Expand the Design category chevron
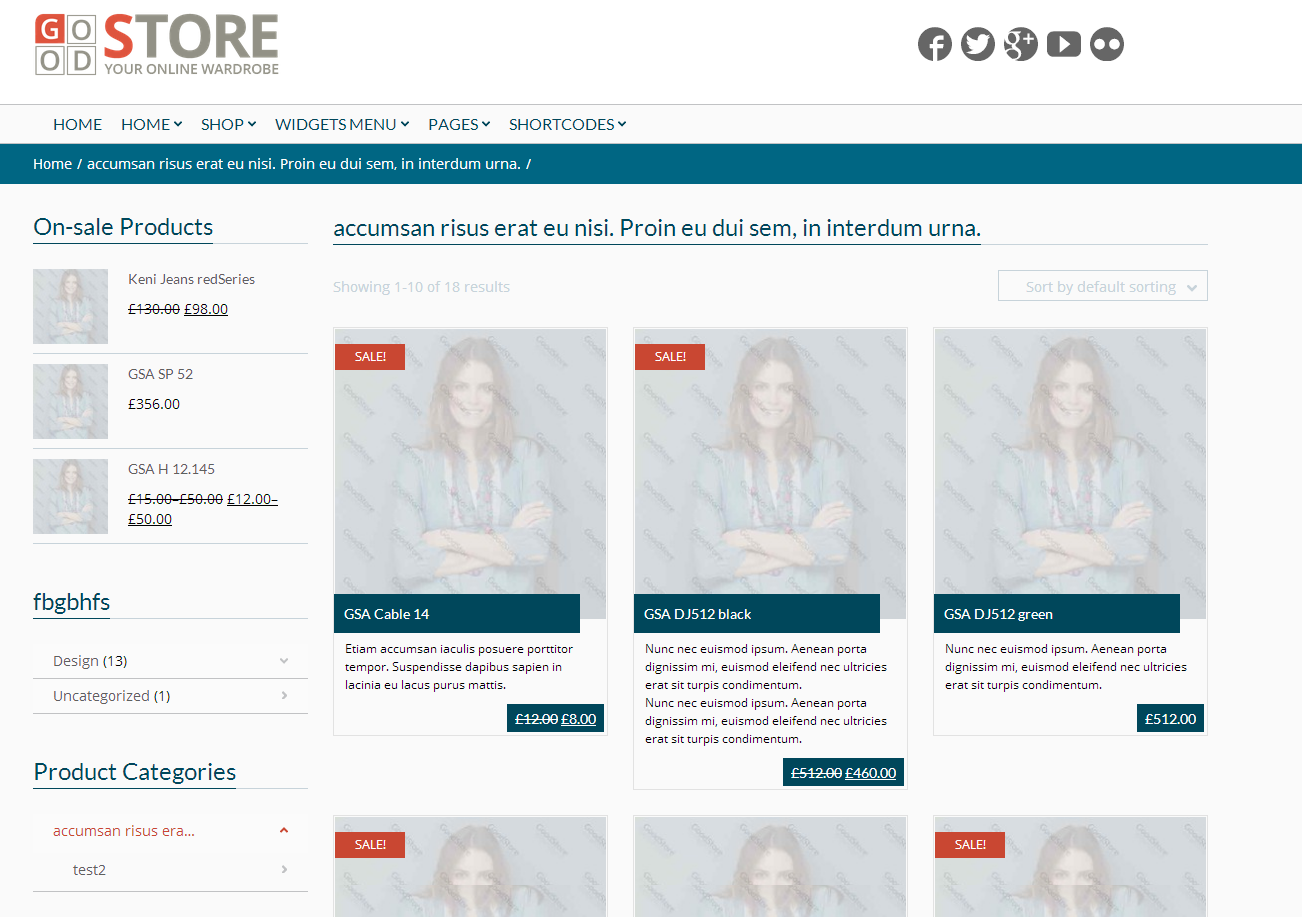This screenshot has height=917, width=1302. pyautogui.click(x=284, y=661)
